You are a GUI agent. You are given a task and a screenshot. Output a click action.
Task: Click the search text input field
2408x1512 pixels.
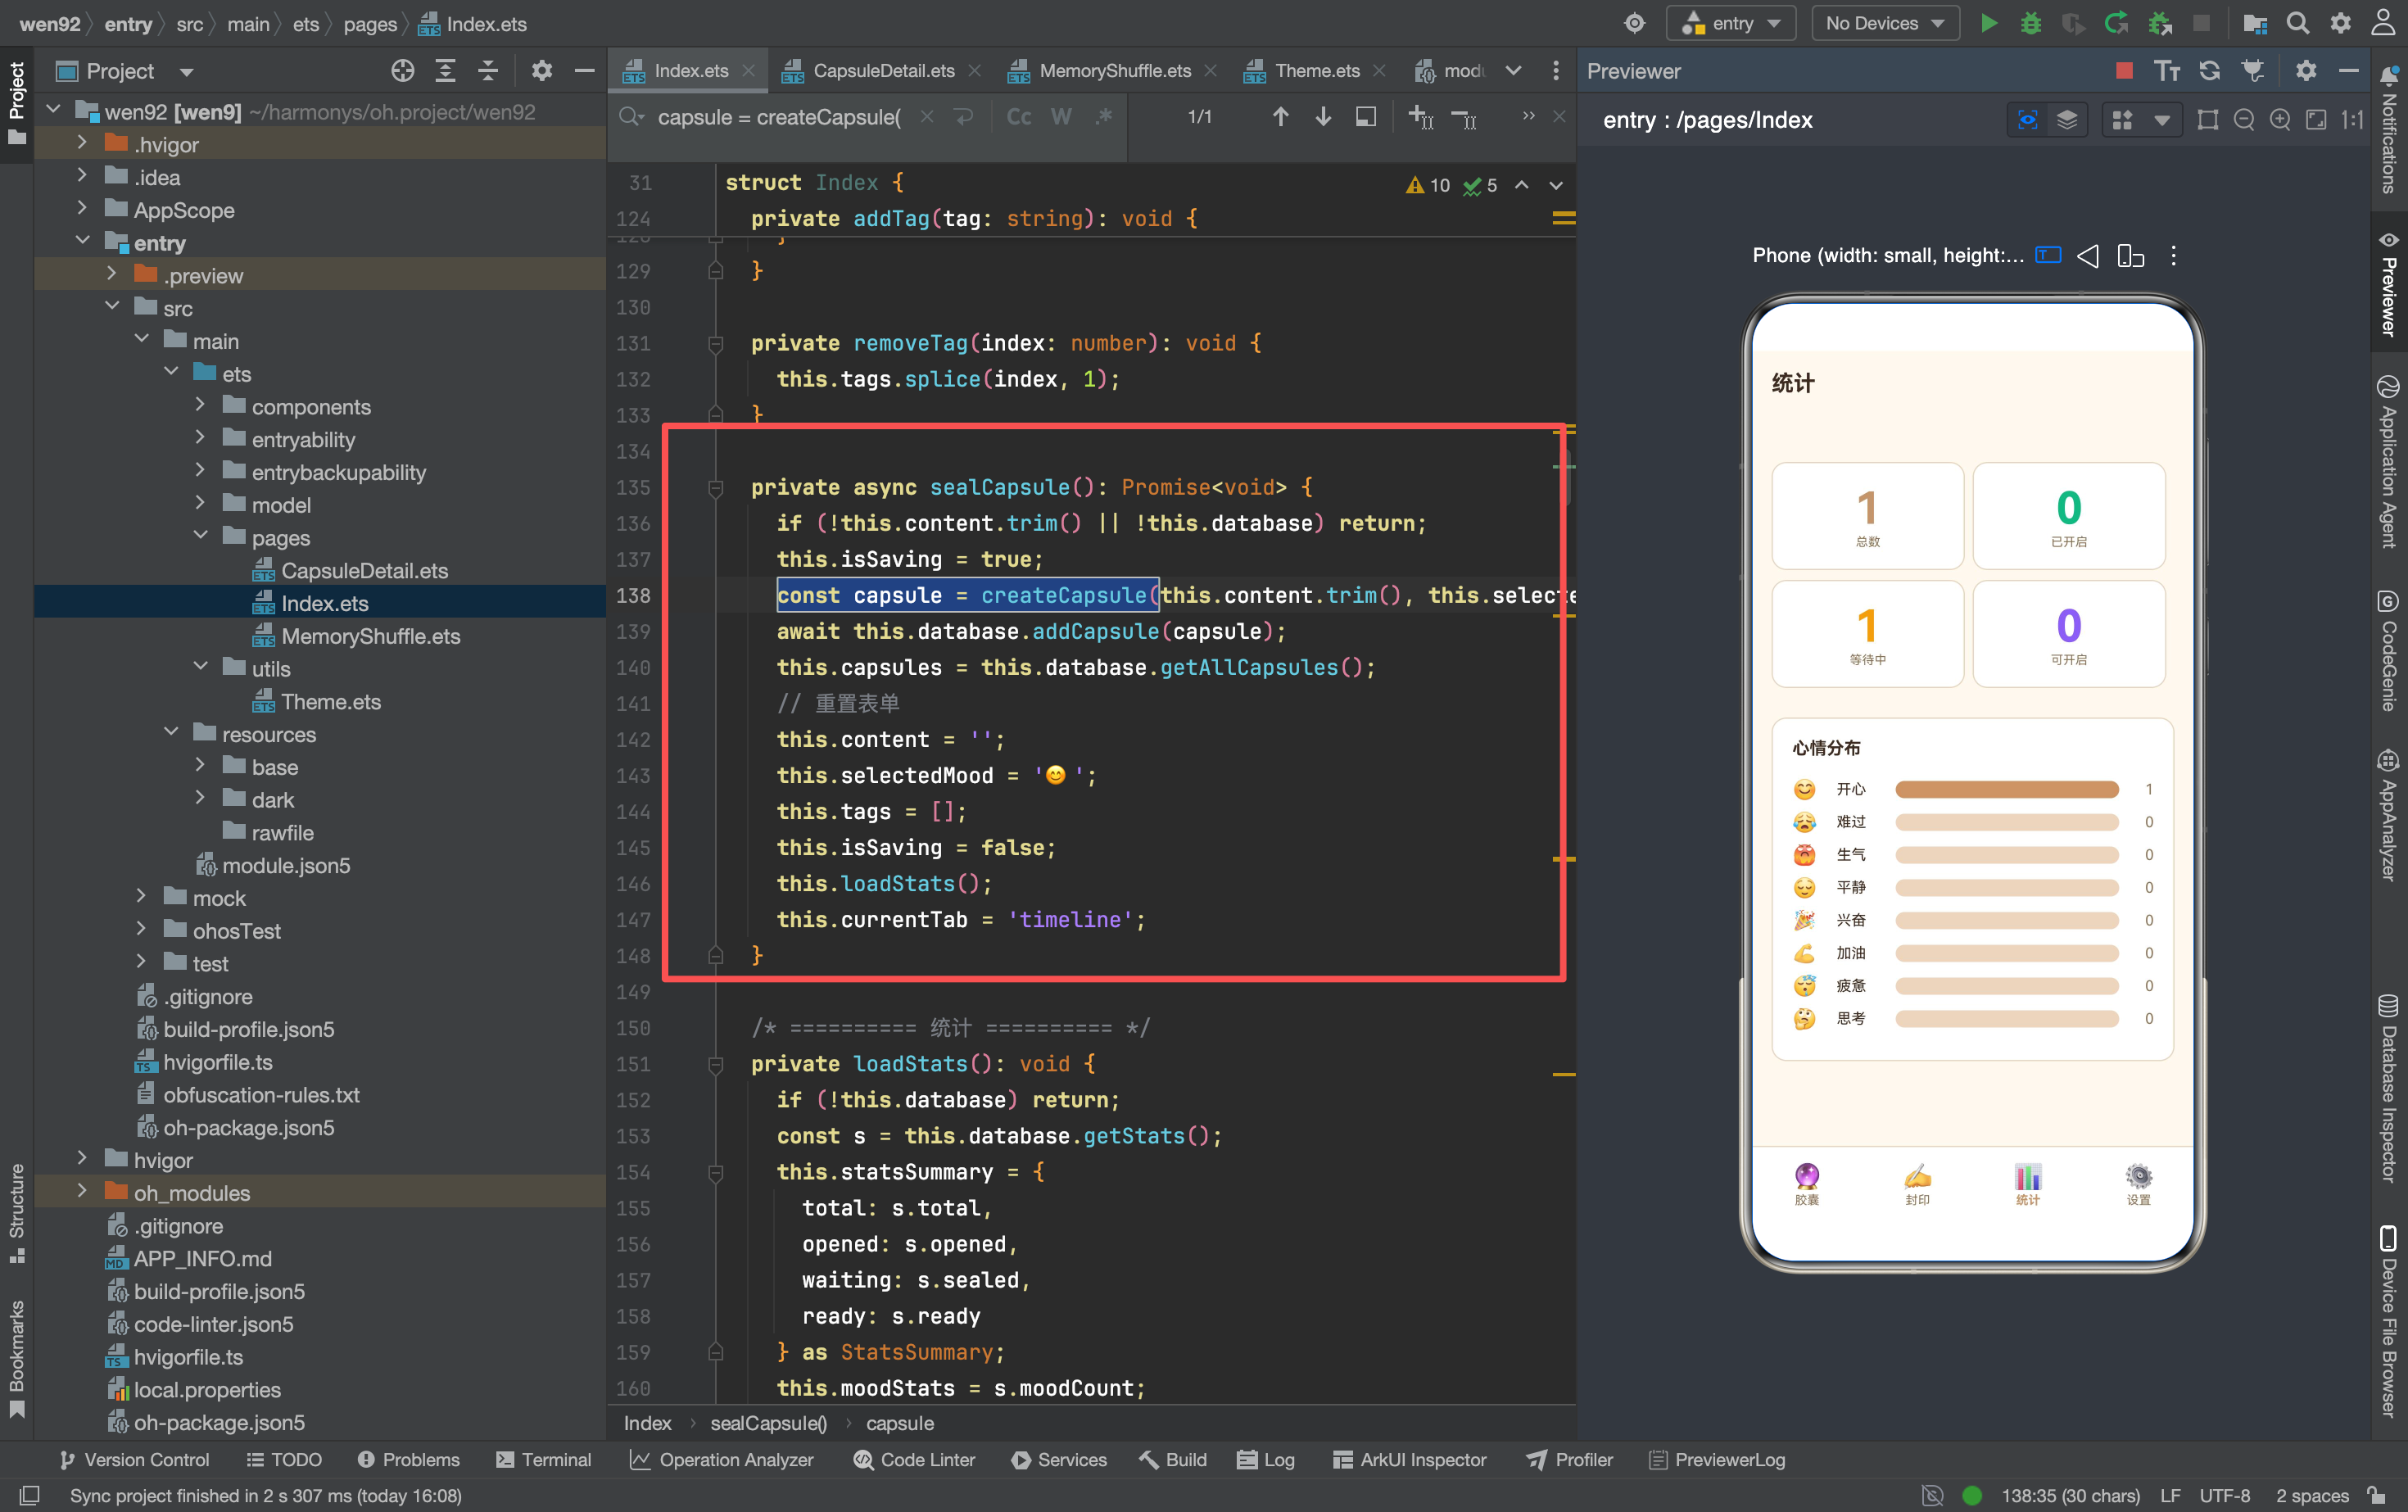pyautogui.click(x=780, y=117)
